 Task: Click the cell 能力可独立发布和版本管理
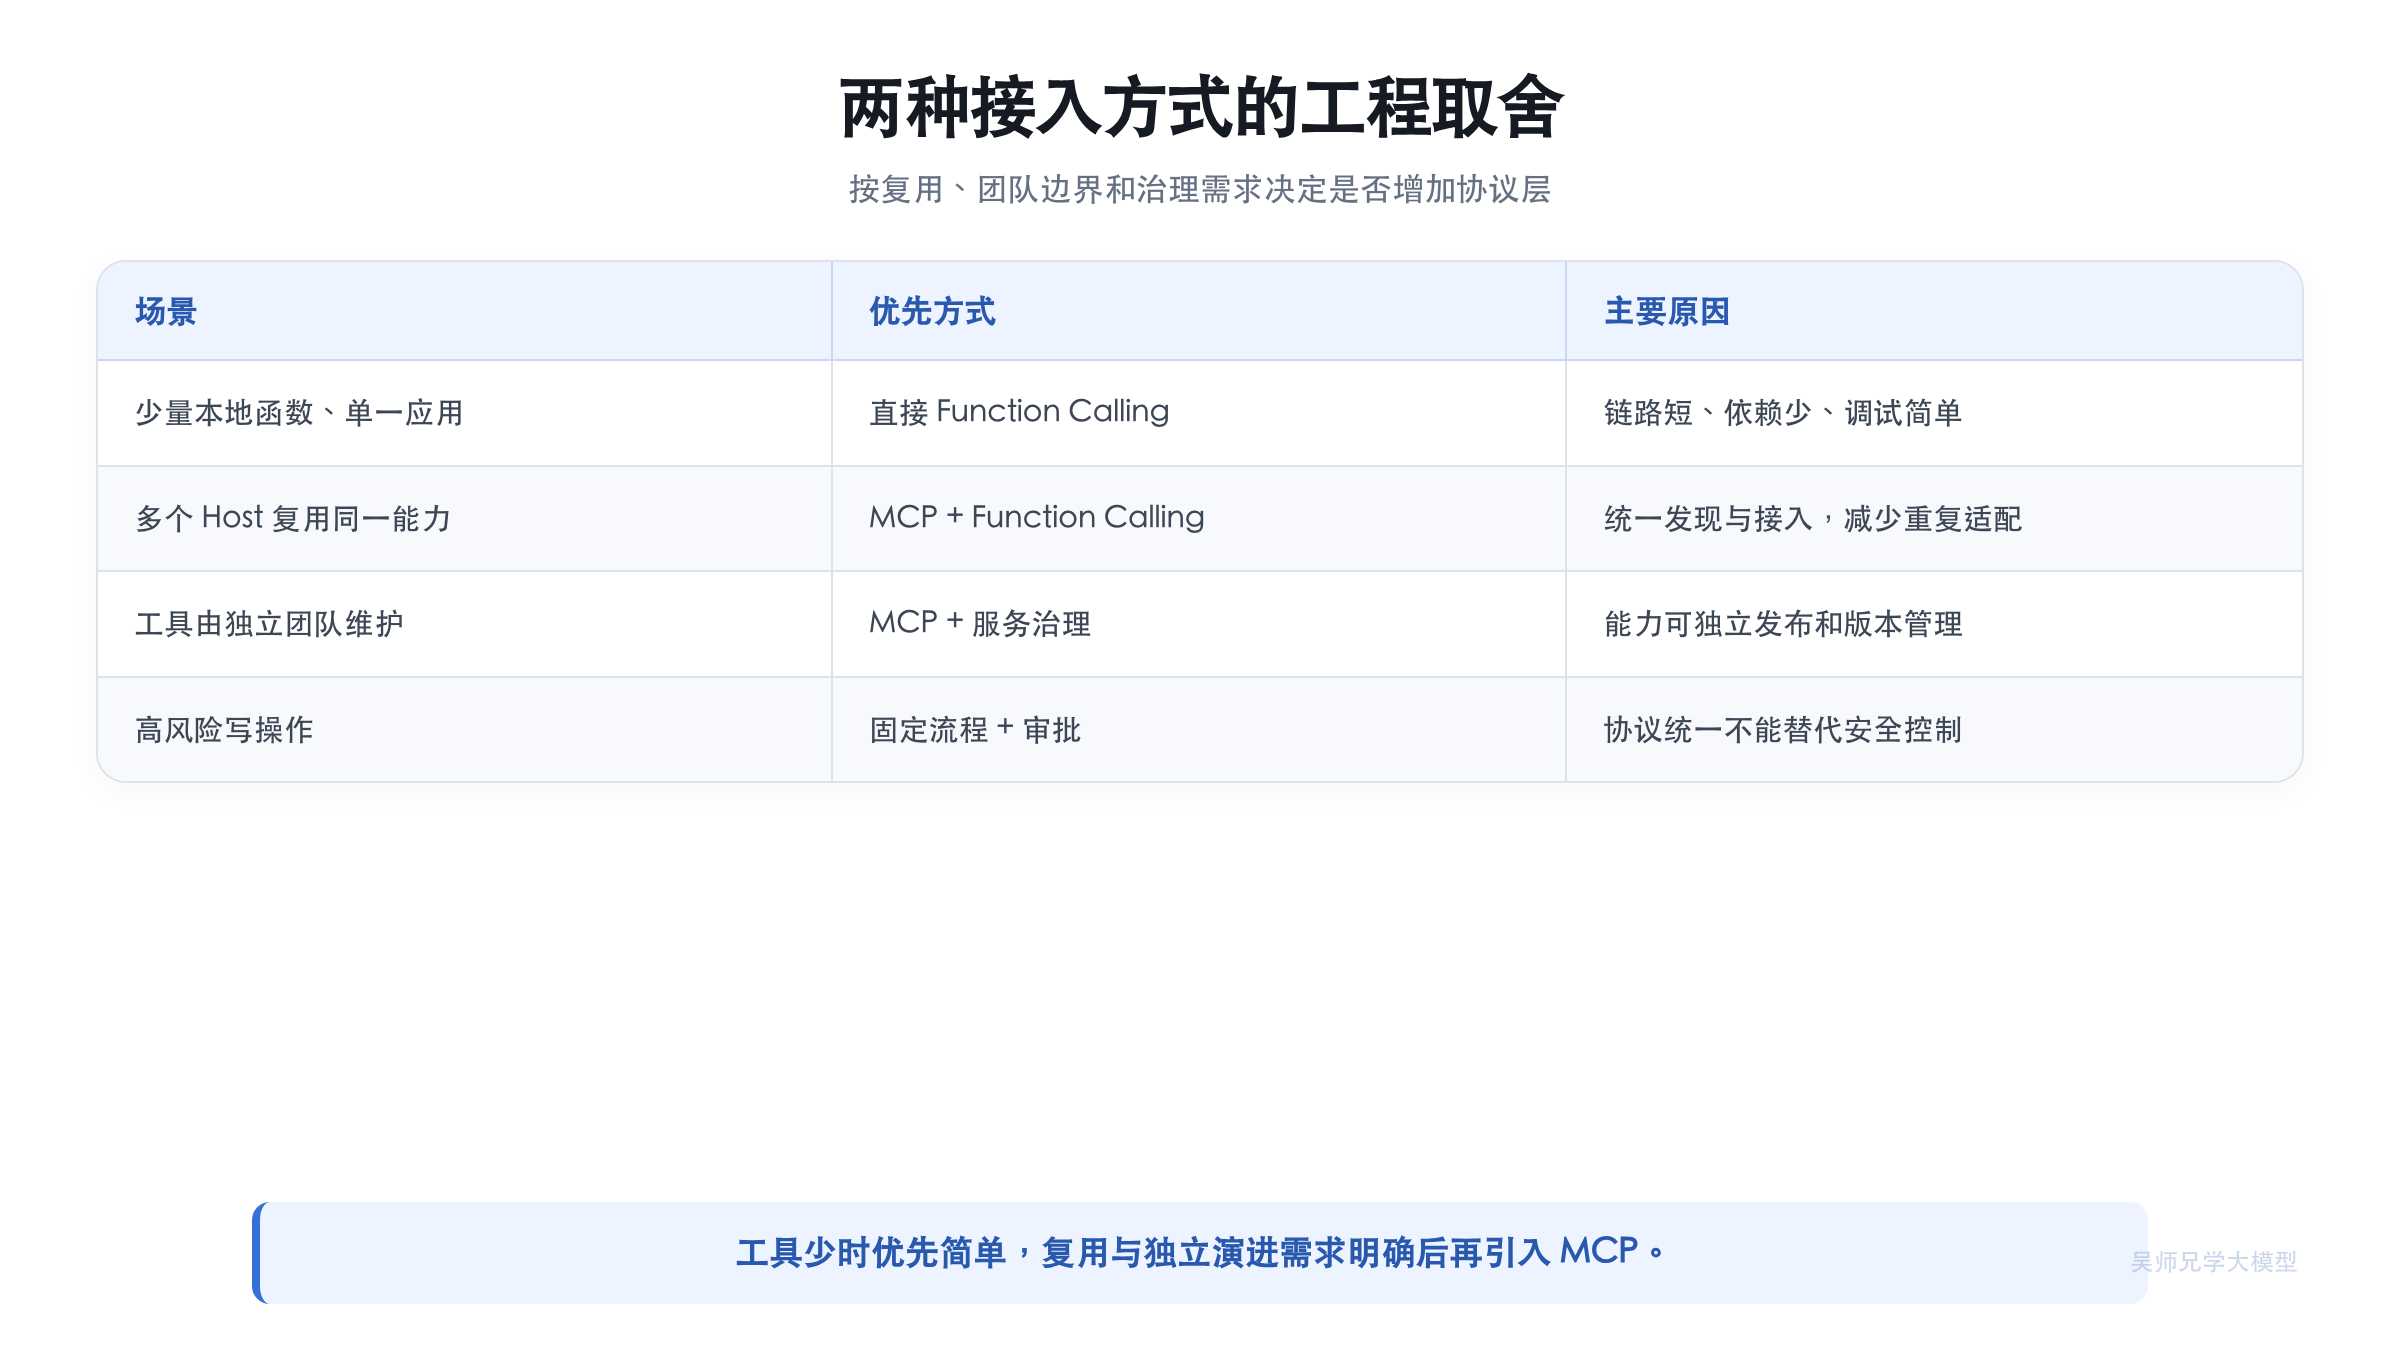(1934, 624)
